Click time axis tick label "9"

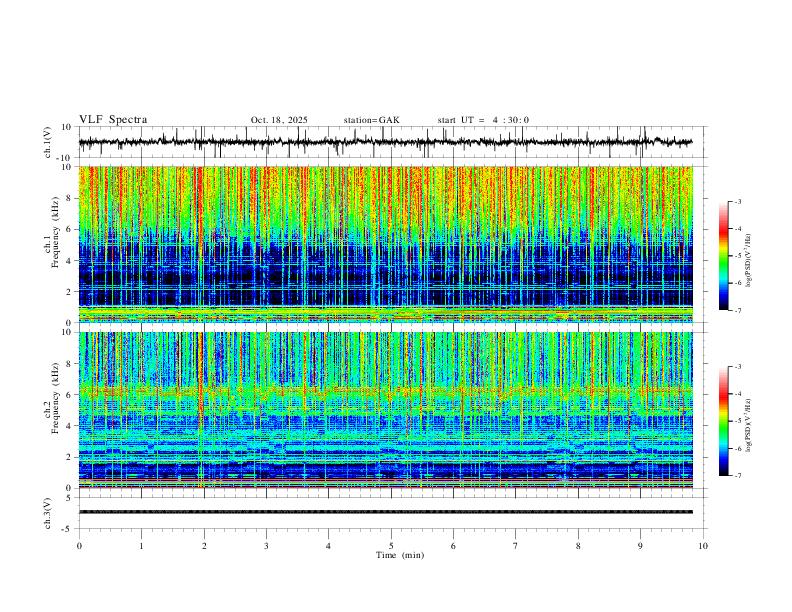pos(640,546)
